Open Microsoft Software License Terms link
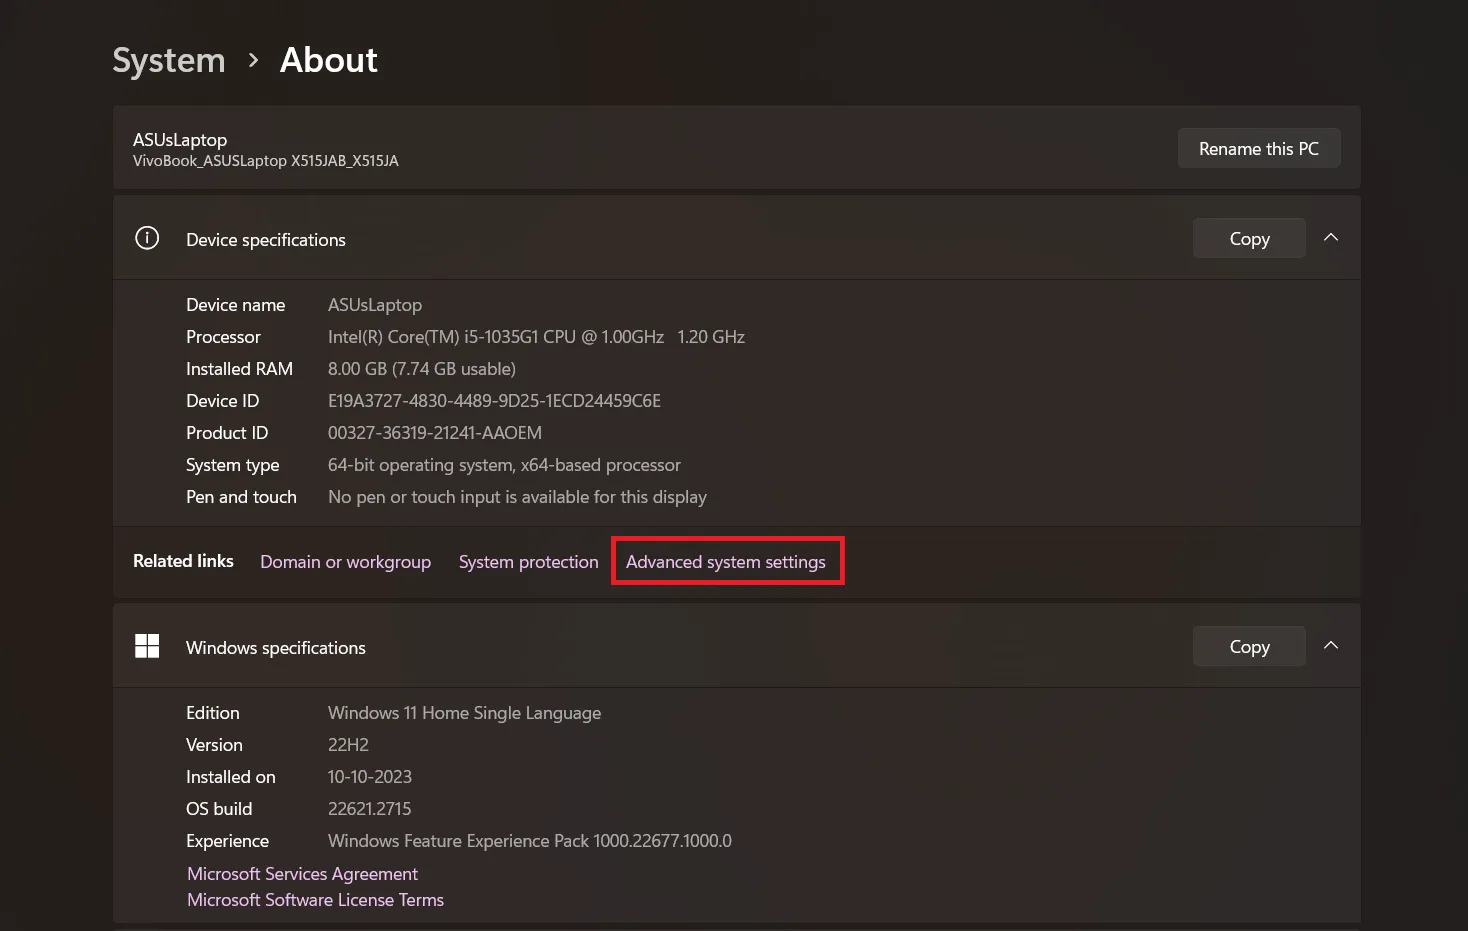The image size is (1468, 931). click(x=315, y=900)
